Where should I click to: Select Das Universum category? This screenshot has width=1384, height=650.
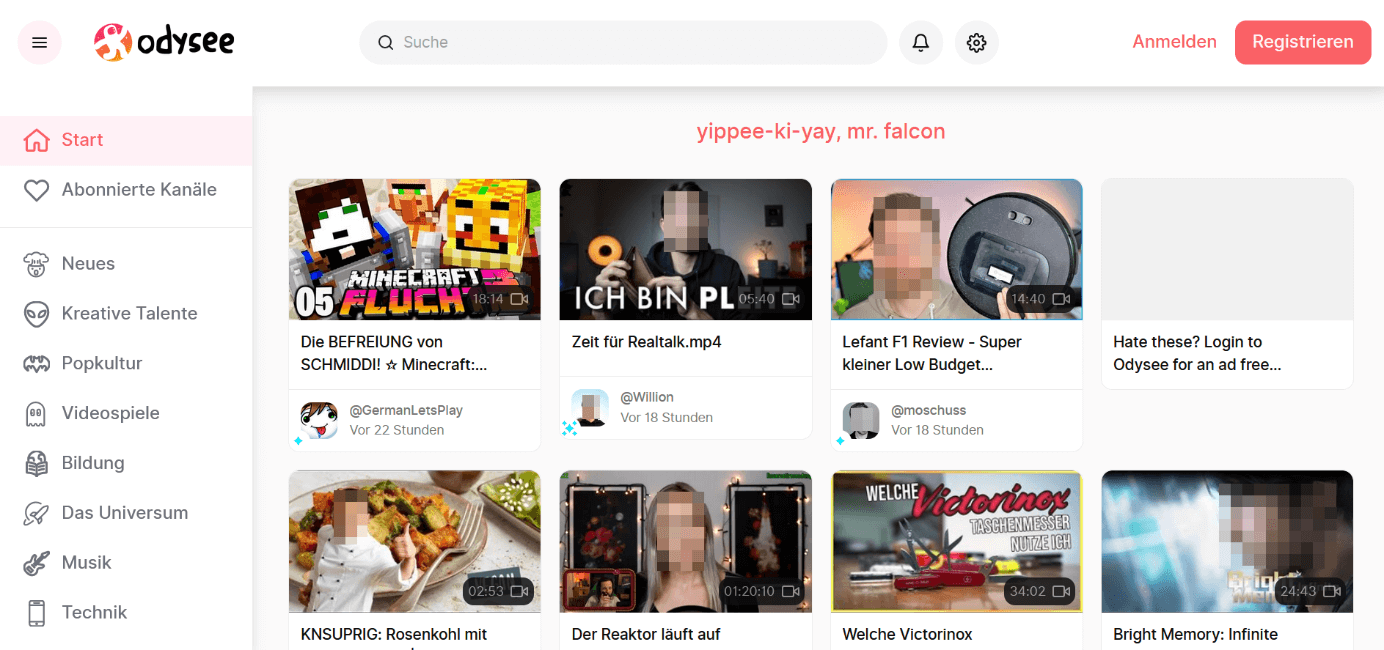click(126, 513)
